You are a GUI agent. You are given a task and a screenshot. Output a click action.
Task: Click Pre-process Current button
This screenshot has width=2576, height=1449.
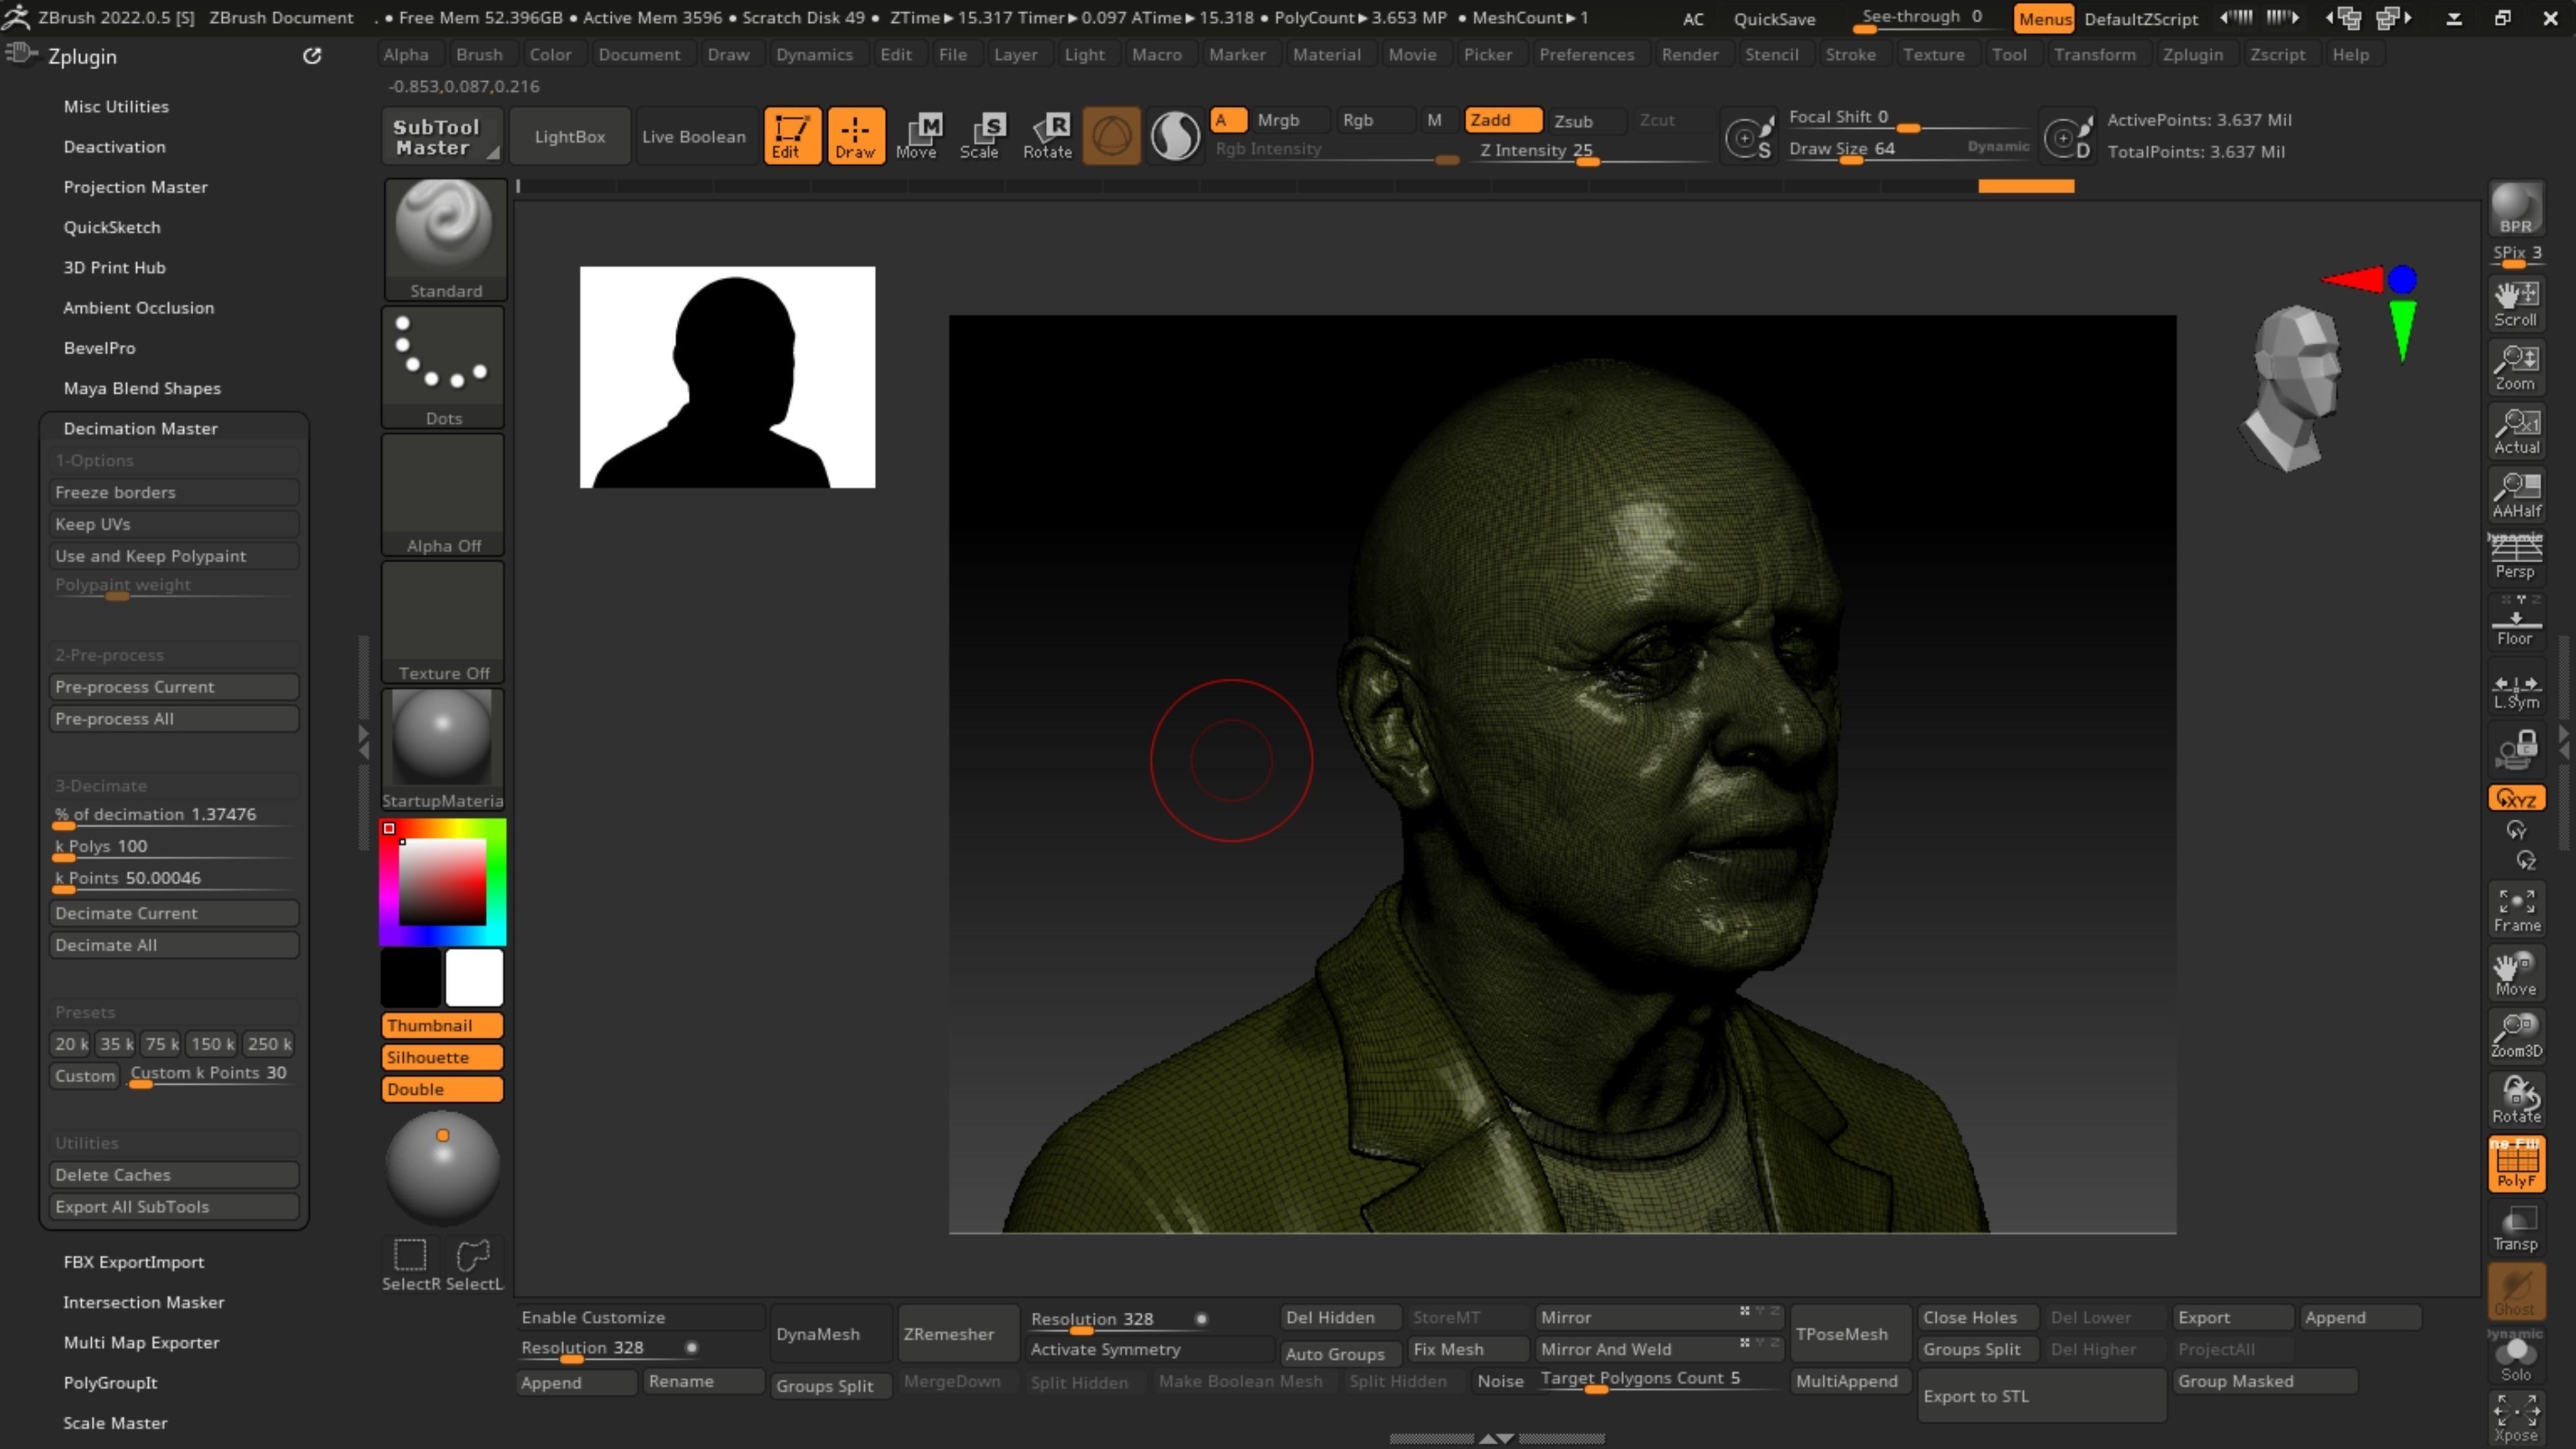click(174, 687)
